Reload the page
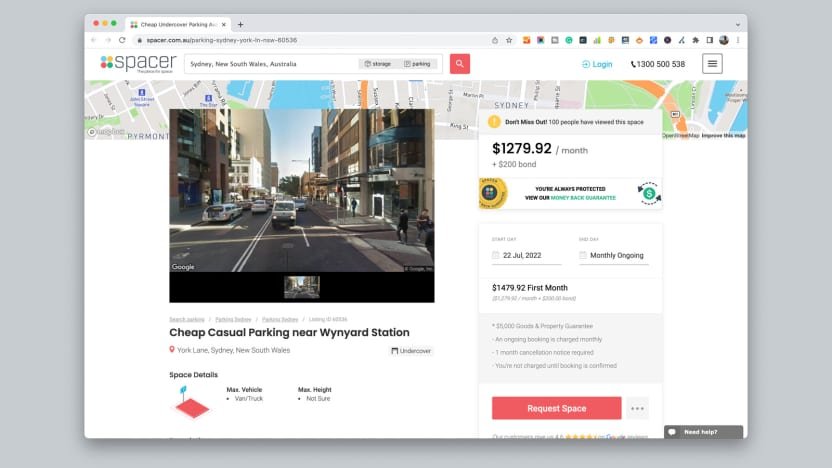Image resolution: width=832 pixels, height=468 pixels. (x=122, y=40)
